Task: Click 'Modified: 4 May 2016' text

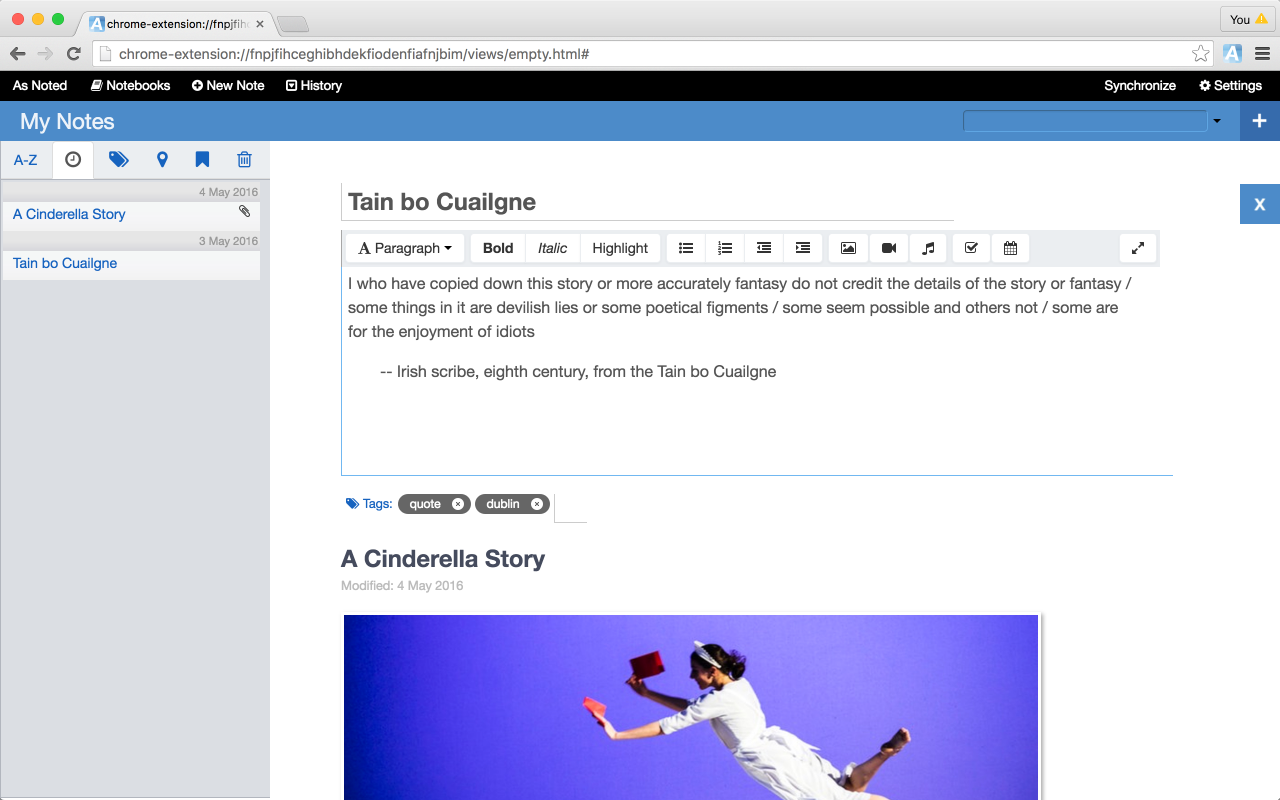Action: [402, 586]
